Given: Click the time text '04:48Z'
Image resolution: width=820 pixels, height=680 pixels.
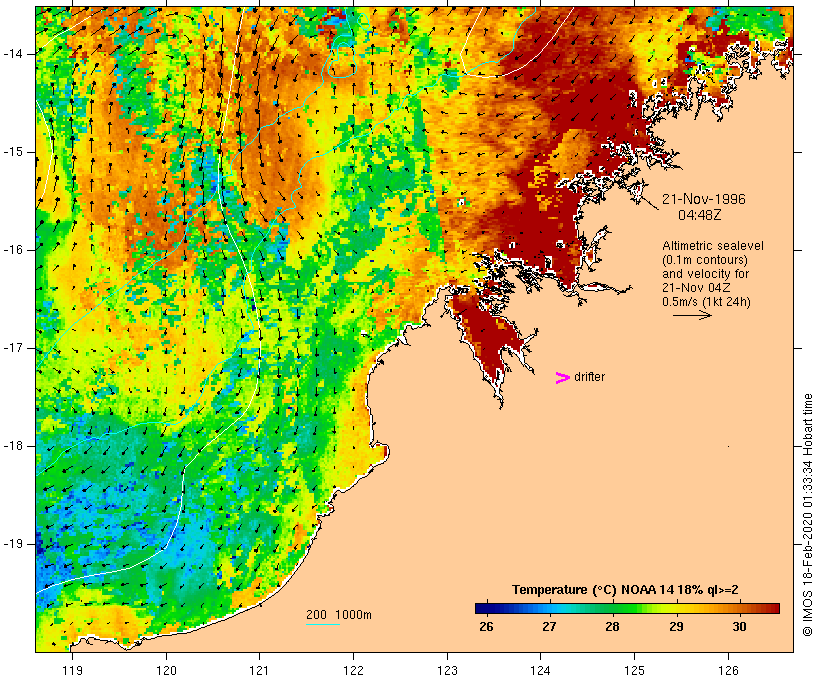Looking at the screenshot, I should pyautogui.click(x=699, y=215).
